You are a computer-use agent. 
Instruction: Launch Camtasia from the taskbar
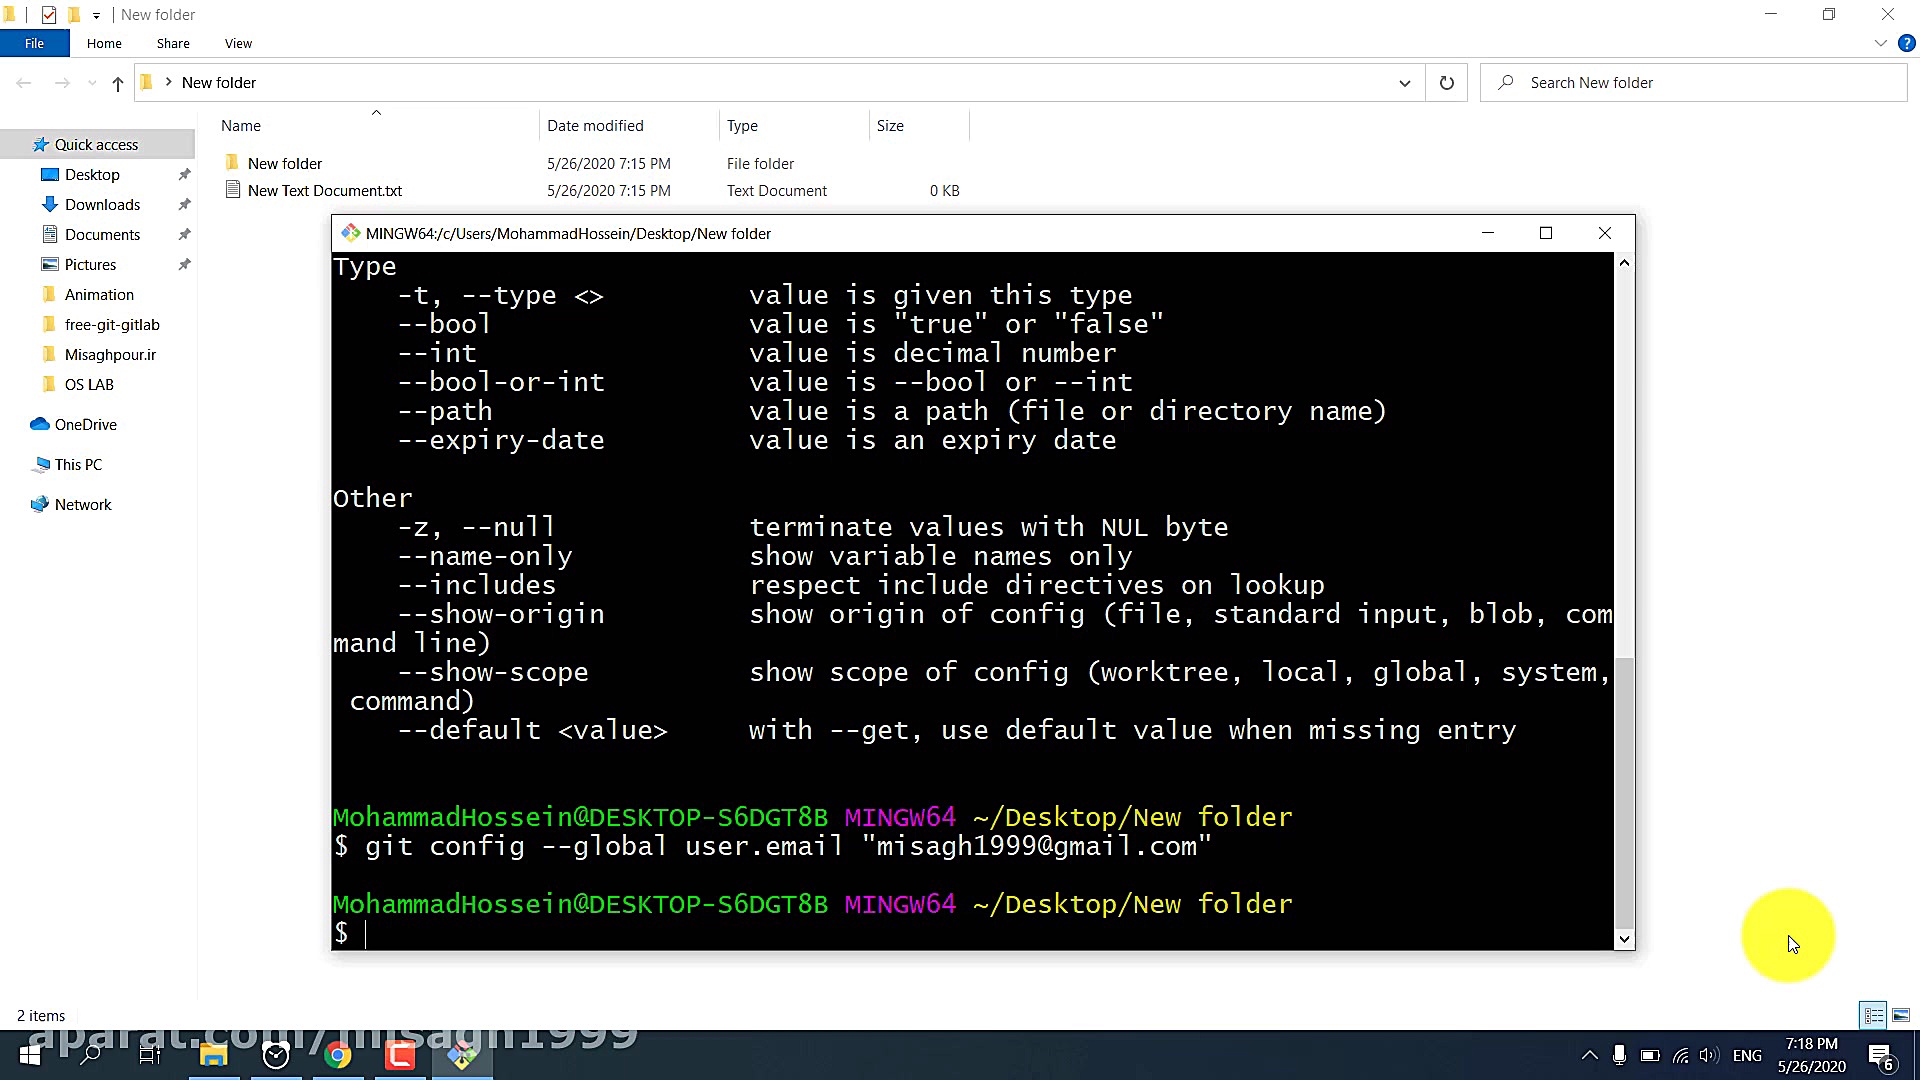[399, 1055]
